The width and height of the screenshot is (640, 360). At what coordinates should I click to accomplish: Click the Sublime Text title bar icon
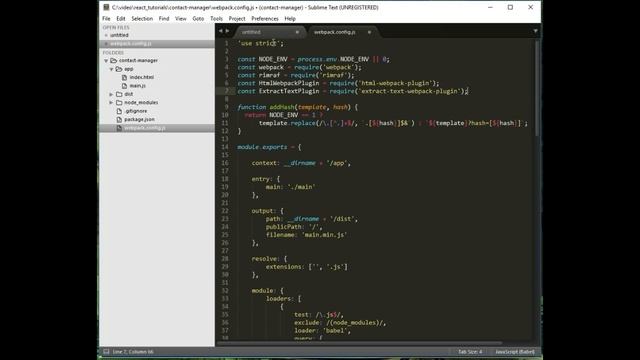pos(106,7)
